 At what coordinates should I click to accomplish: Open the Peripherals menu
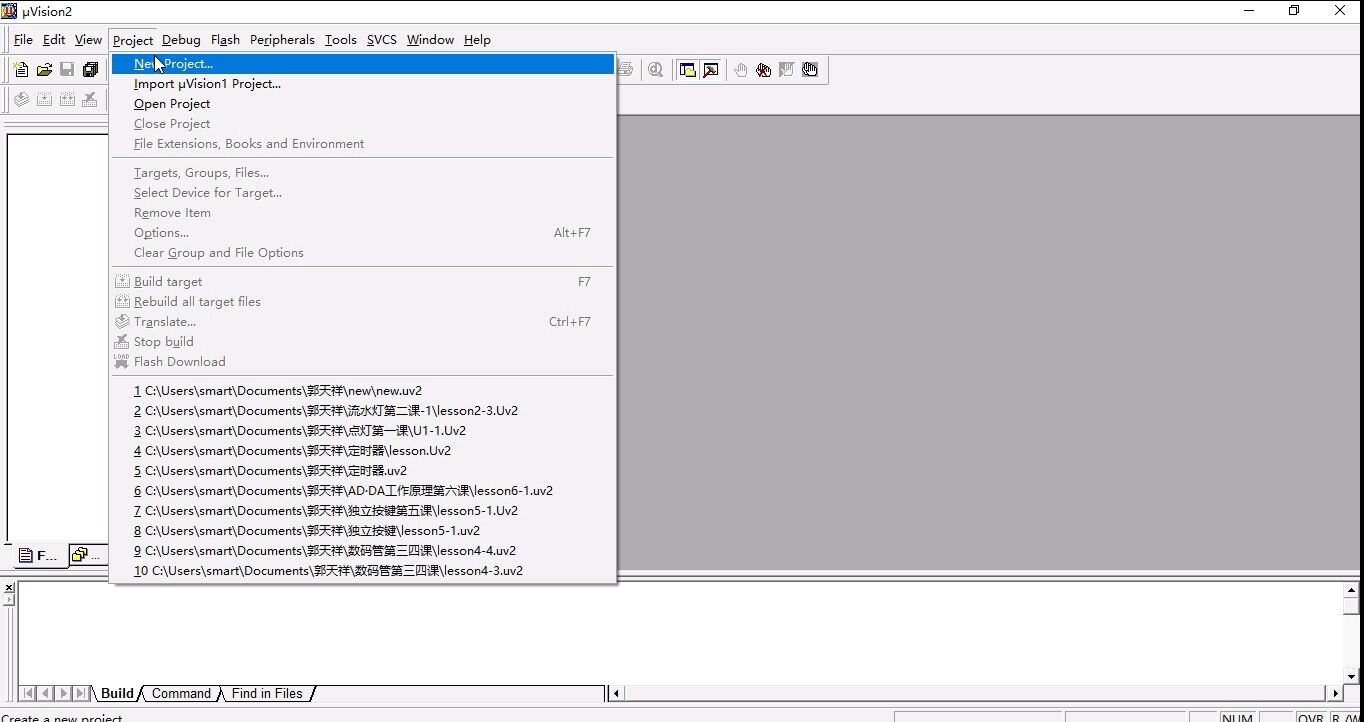[282, 40]
